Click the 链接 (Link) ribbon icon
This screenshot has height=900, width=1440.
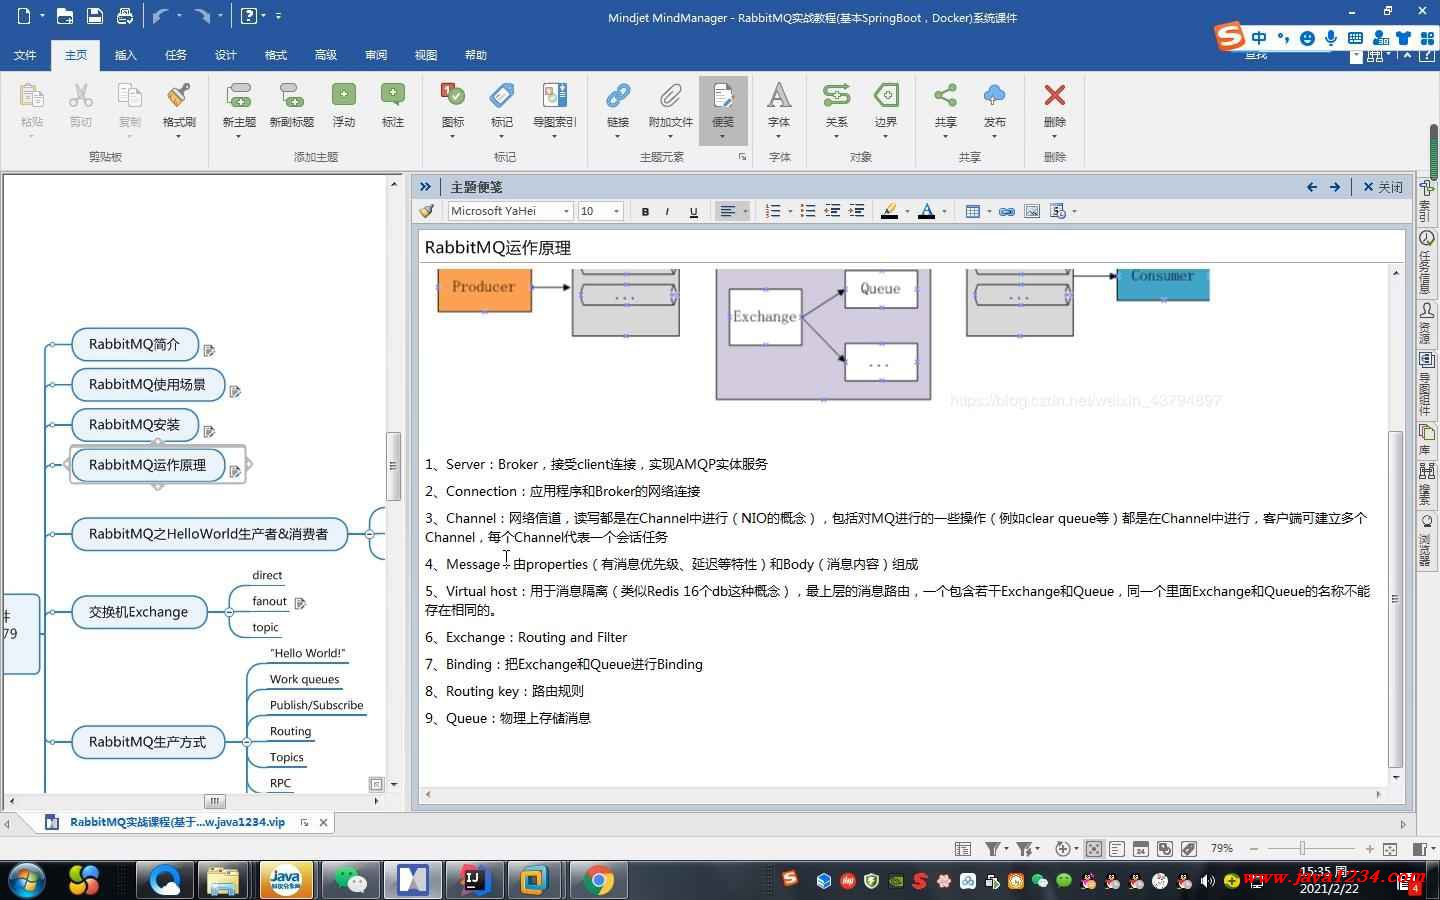pos(618,96)
